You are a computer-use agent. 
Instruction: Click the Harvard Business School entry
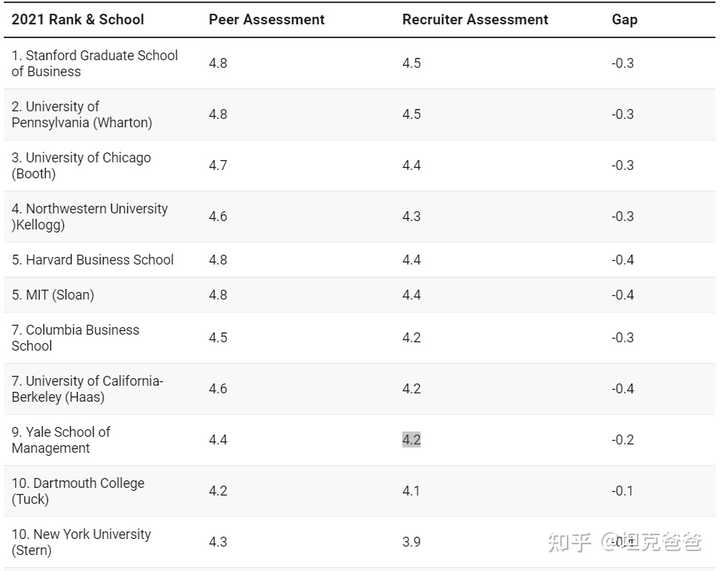[93, 260]
